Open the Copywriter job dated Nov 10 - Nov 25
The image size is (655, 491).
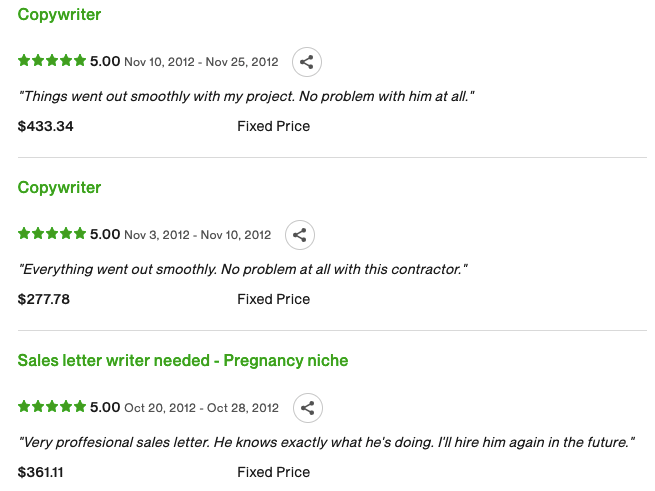click(x=59, y=15)
